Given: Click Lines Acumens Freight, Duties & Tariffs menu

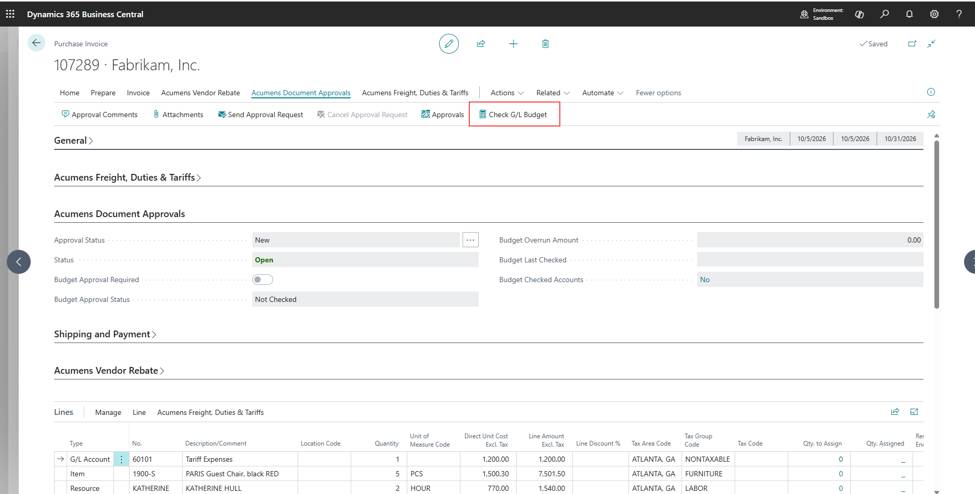Looking at the screenshot, I should tap(210, 412).
